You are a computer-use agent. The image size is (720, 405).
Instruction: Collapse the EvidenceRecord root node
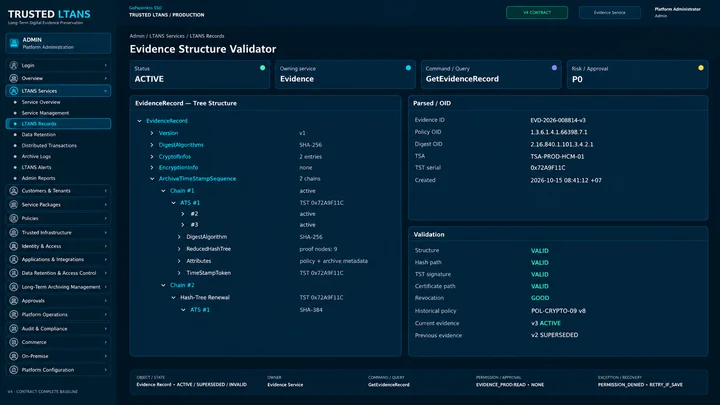point(140,121)
